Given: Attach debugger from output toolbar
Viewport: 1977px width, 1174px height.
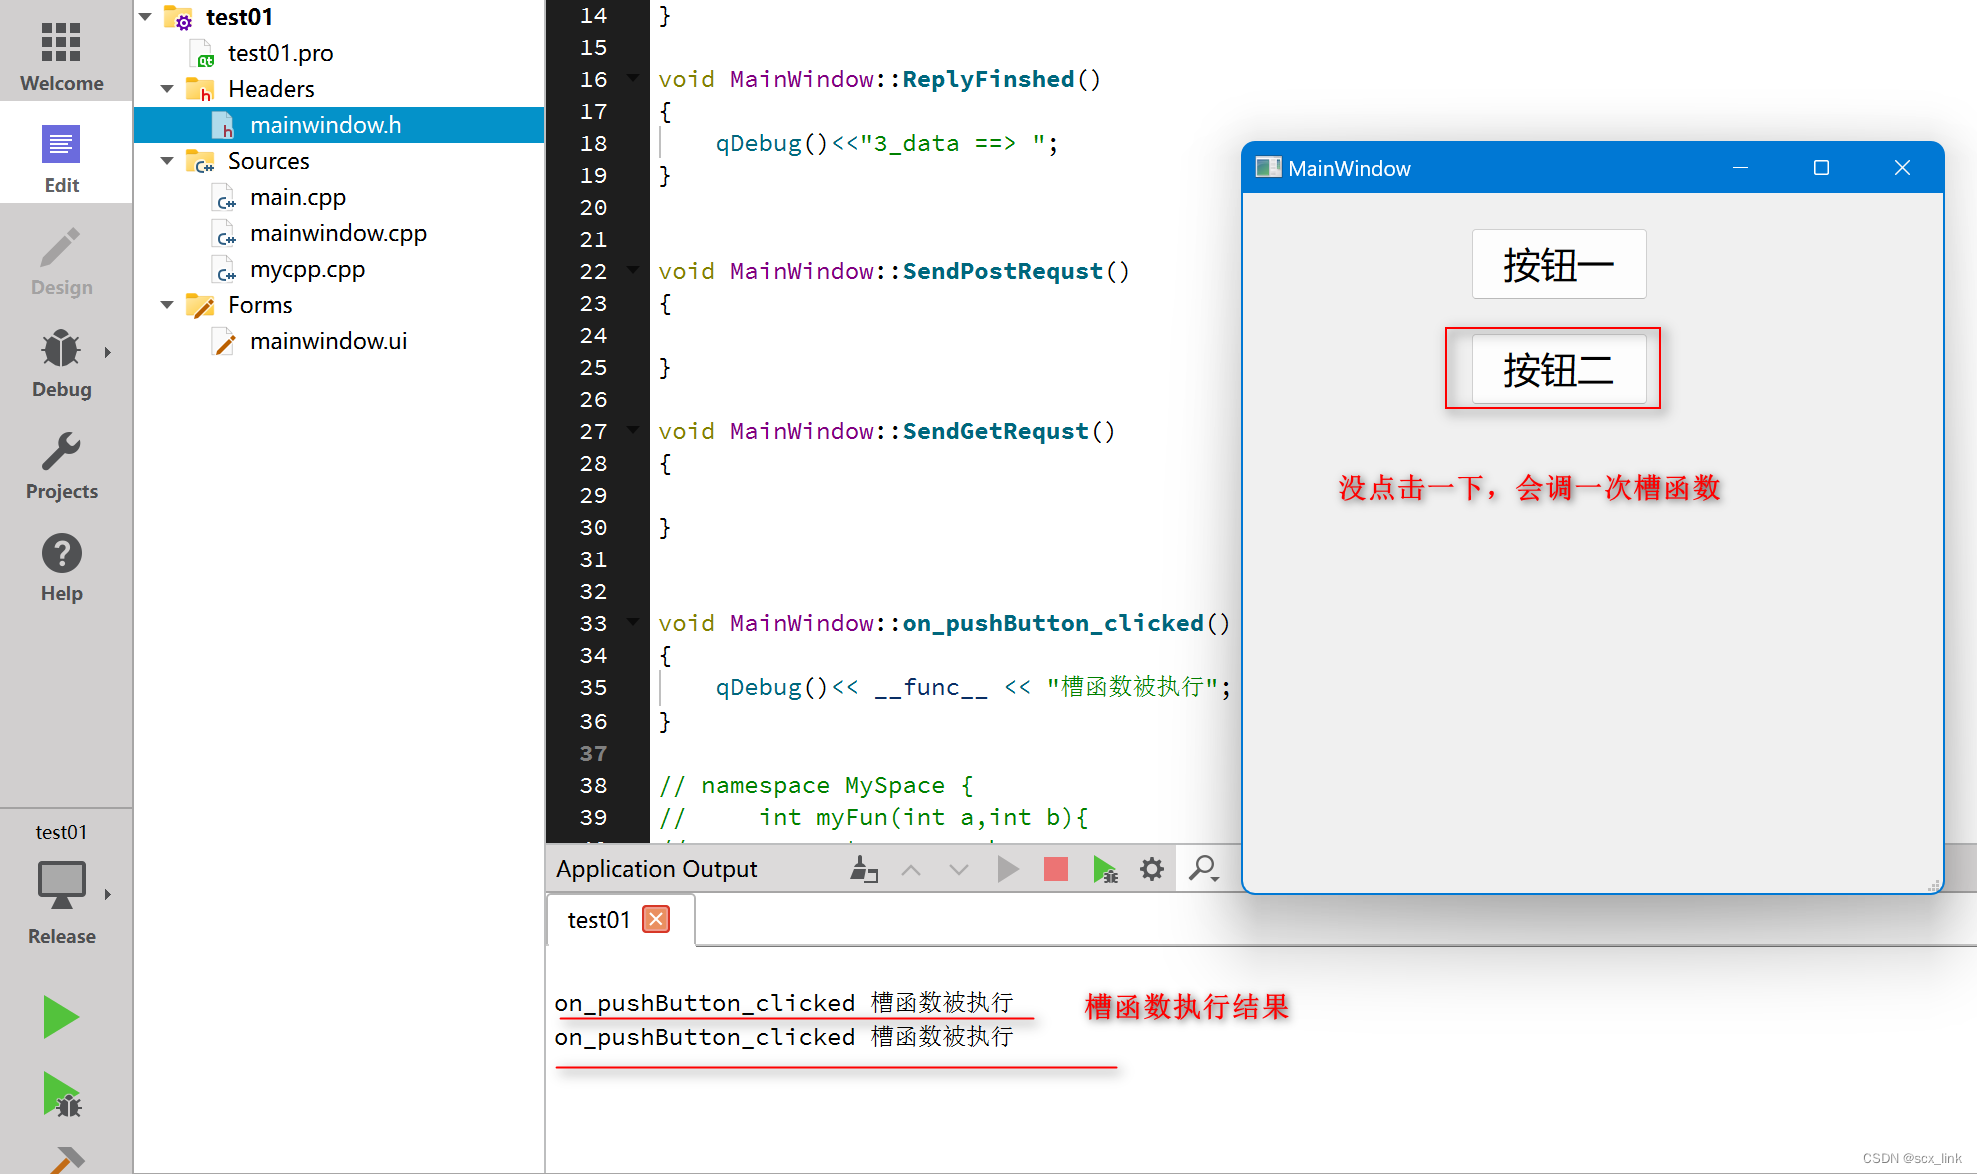Looking at the screenshot, I should (1105, 869).
